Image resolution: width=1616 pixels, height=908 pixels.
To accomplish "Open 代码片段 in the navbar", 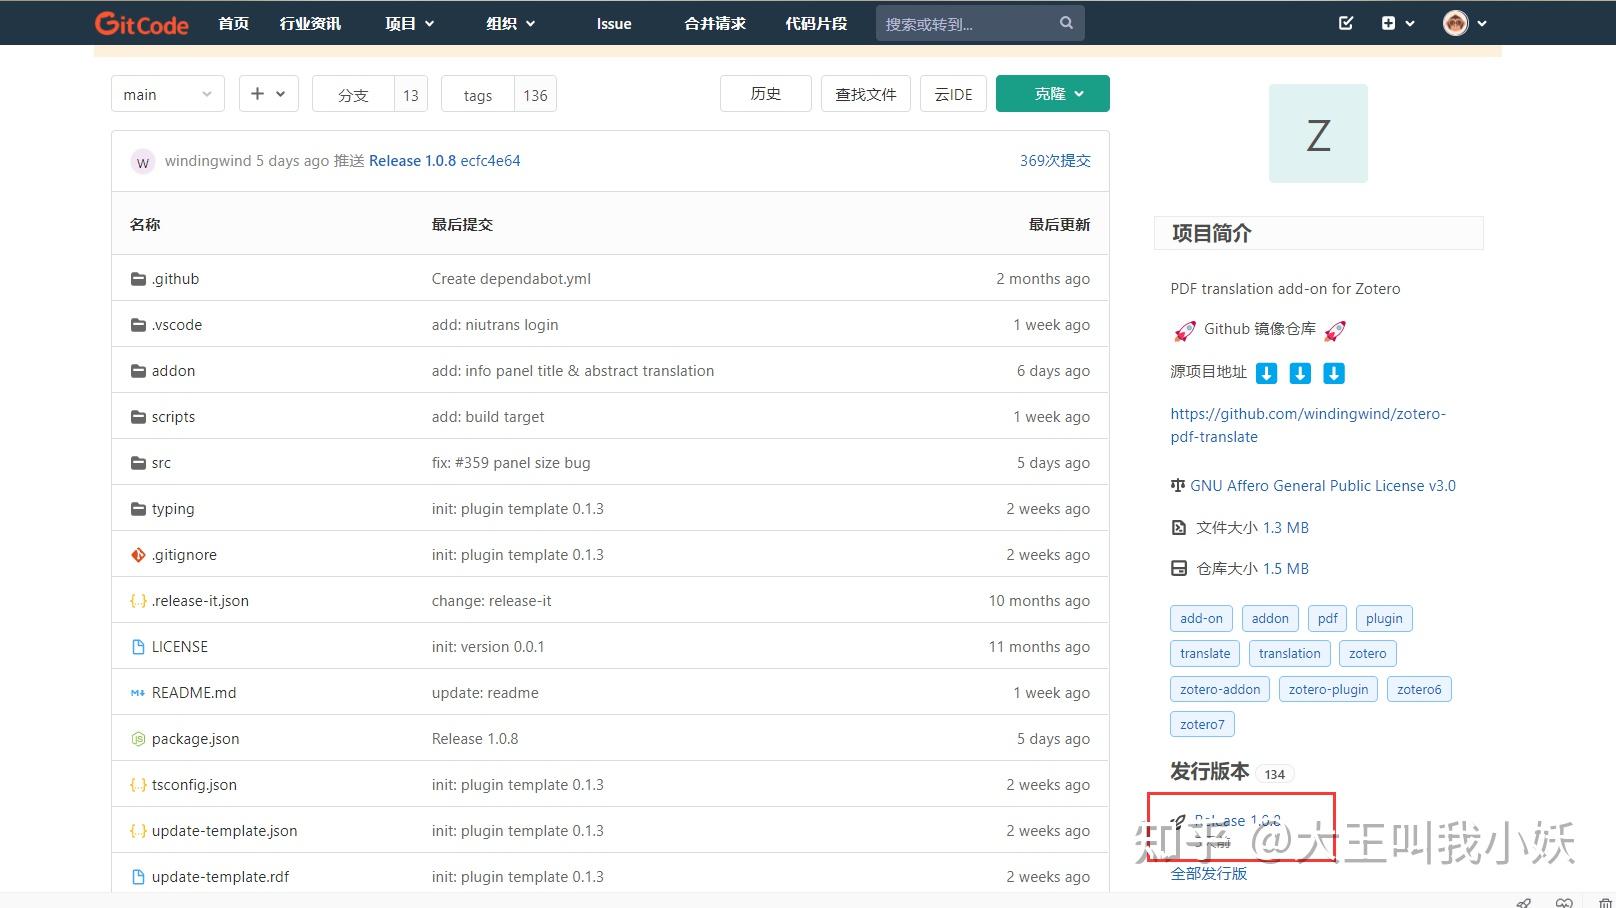I will (x=816, y=23).
